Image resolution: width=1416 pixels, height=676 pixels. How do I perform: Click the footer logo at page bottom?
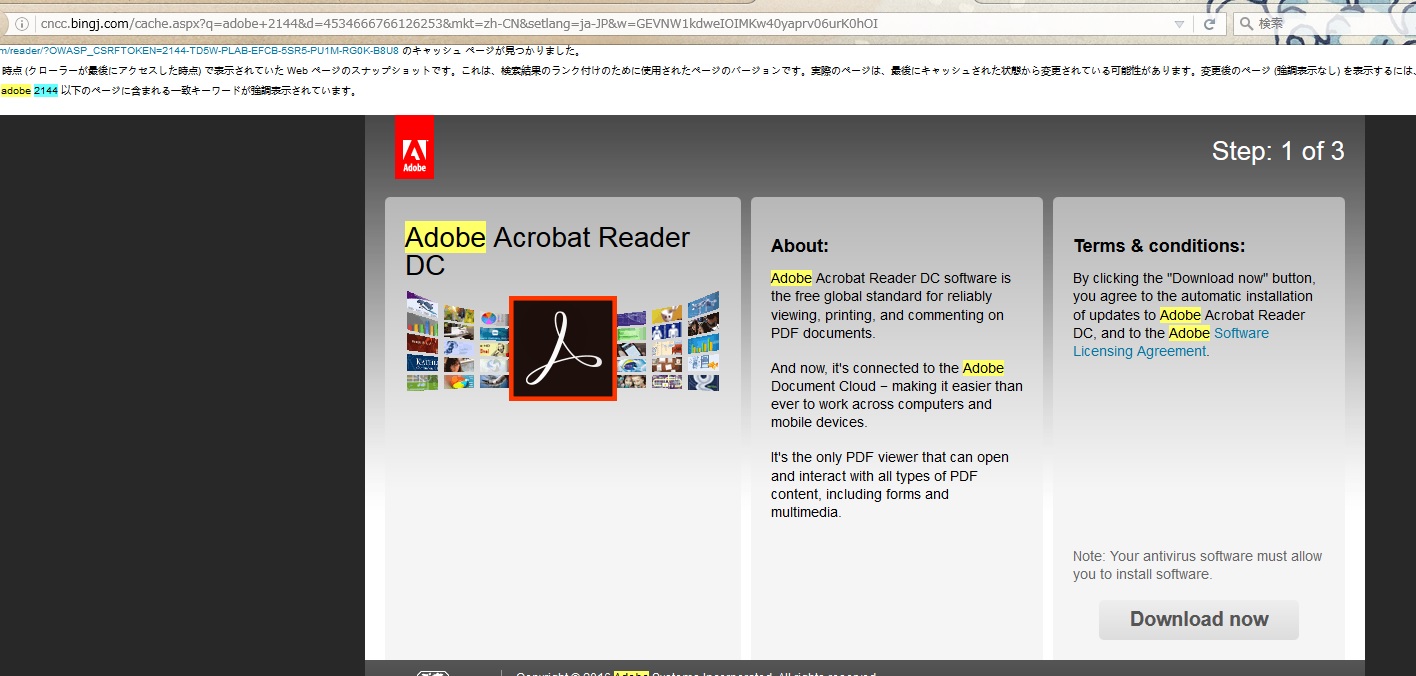point(432,672)
